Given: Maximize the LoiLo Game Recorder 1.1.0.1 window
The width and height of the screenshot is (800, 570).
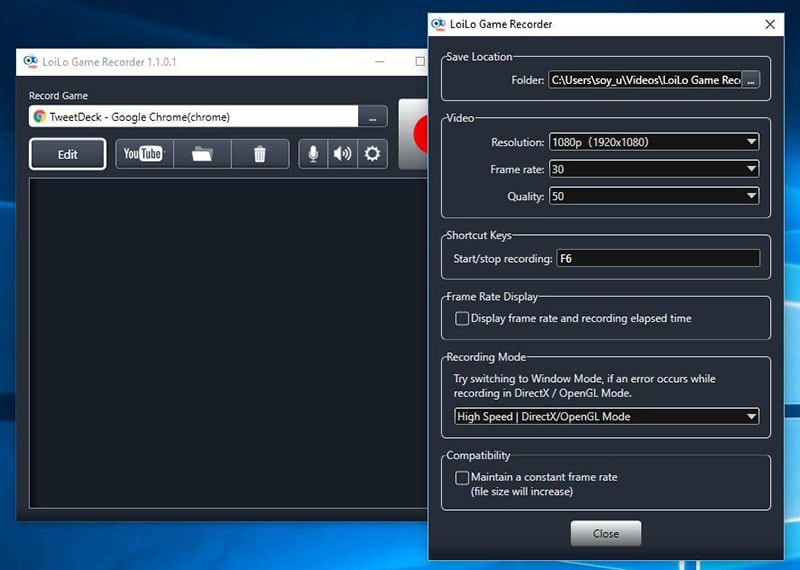Looking at the screenshot, I should [x=420, y=62].
